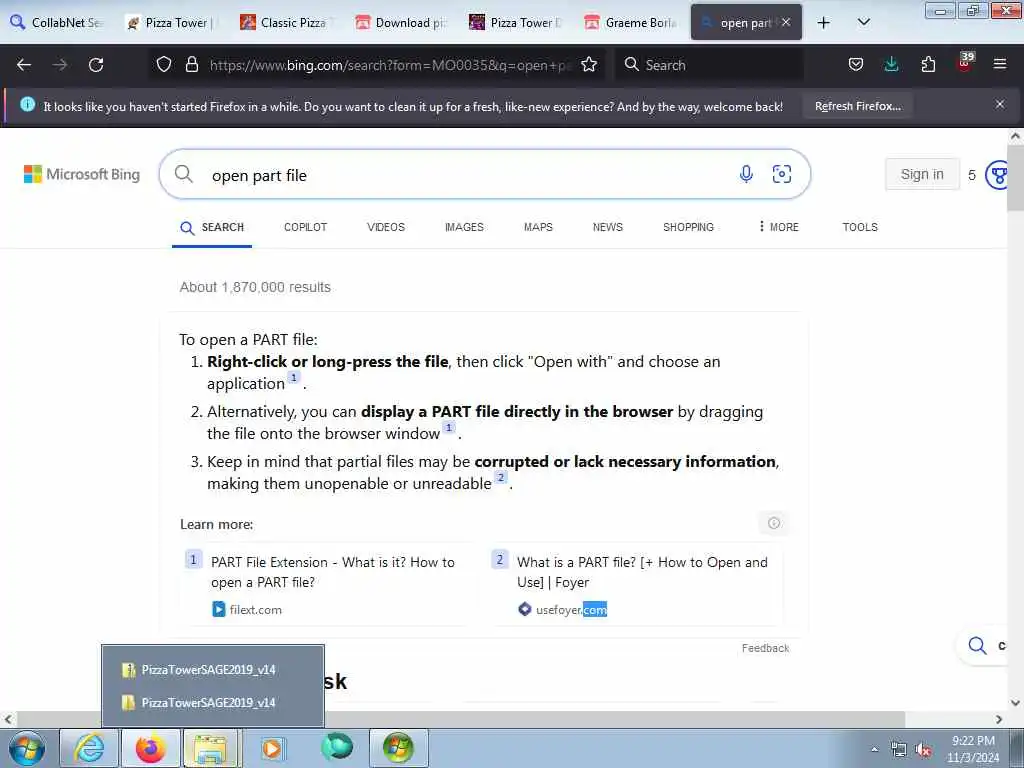Close the open part file tab

click(x=786, y=22)
